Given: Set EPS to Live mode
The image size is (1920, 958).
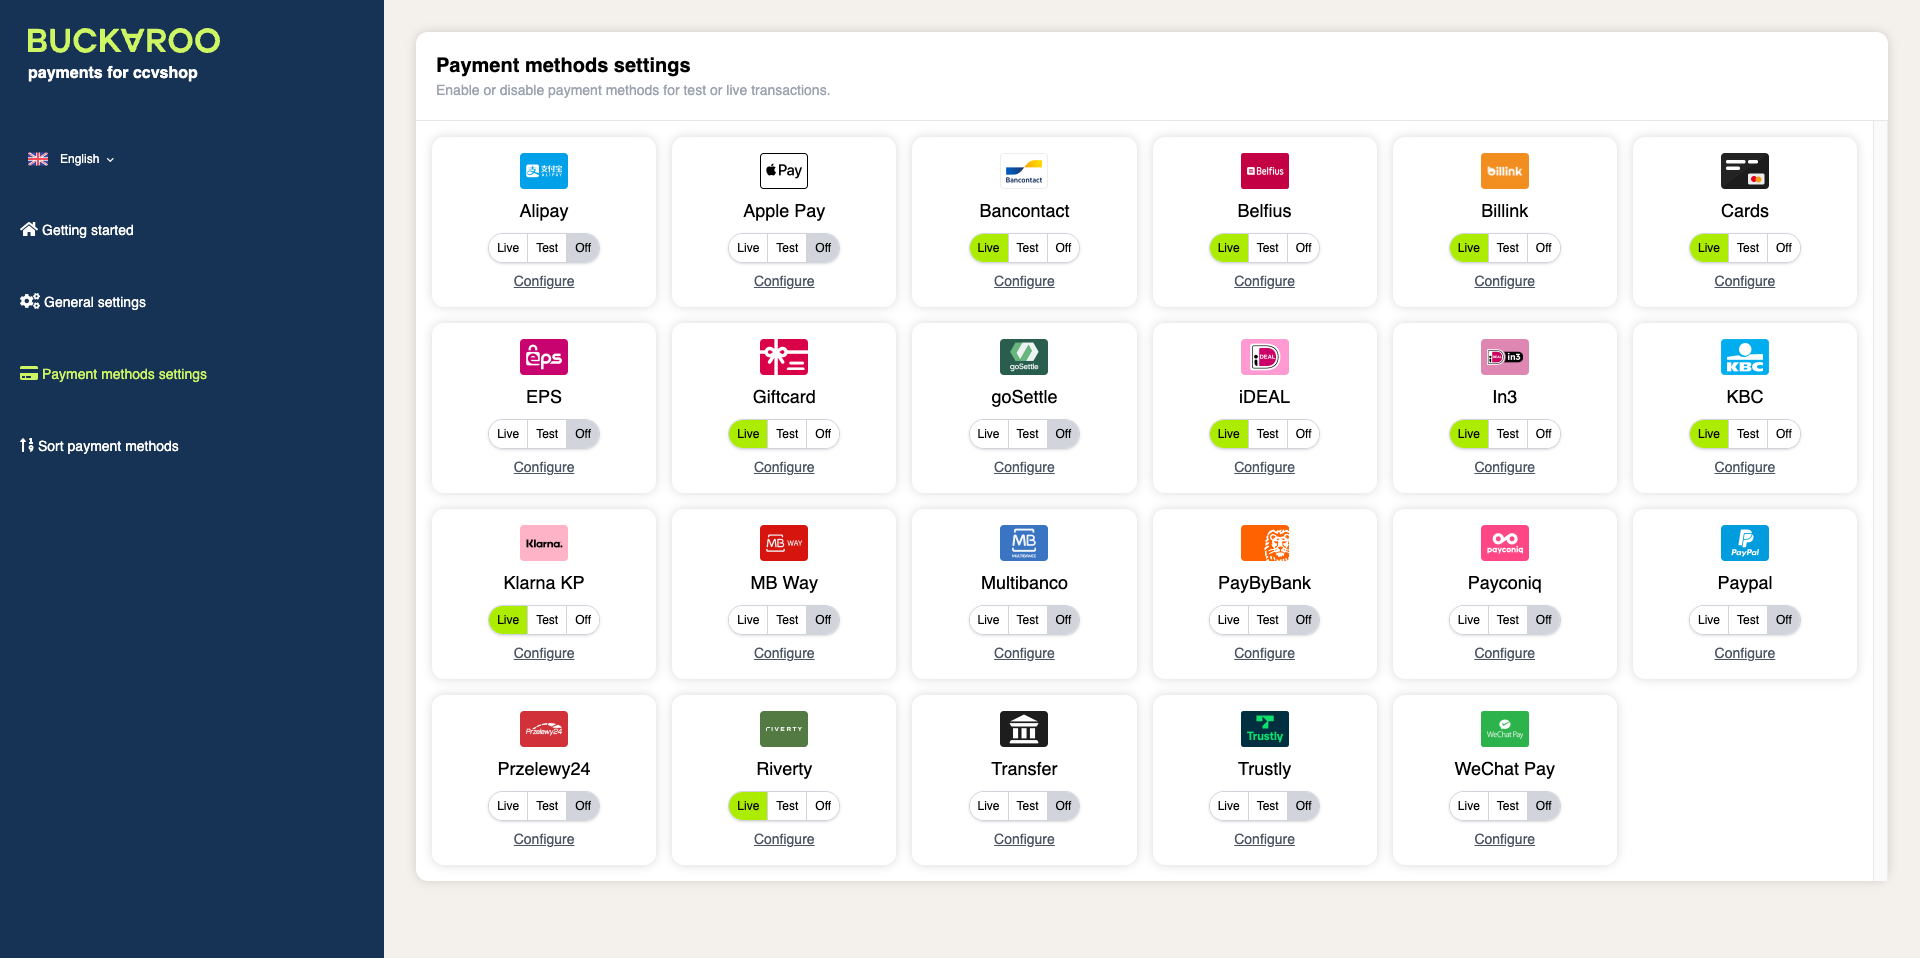Looking at the screenshot, I should 508,434.
